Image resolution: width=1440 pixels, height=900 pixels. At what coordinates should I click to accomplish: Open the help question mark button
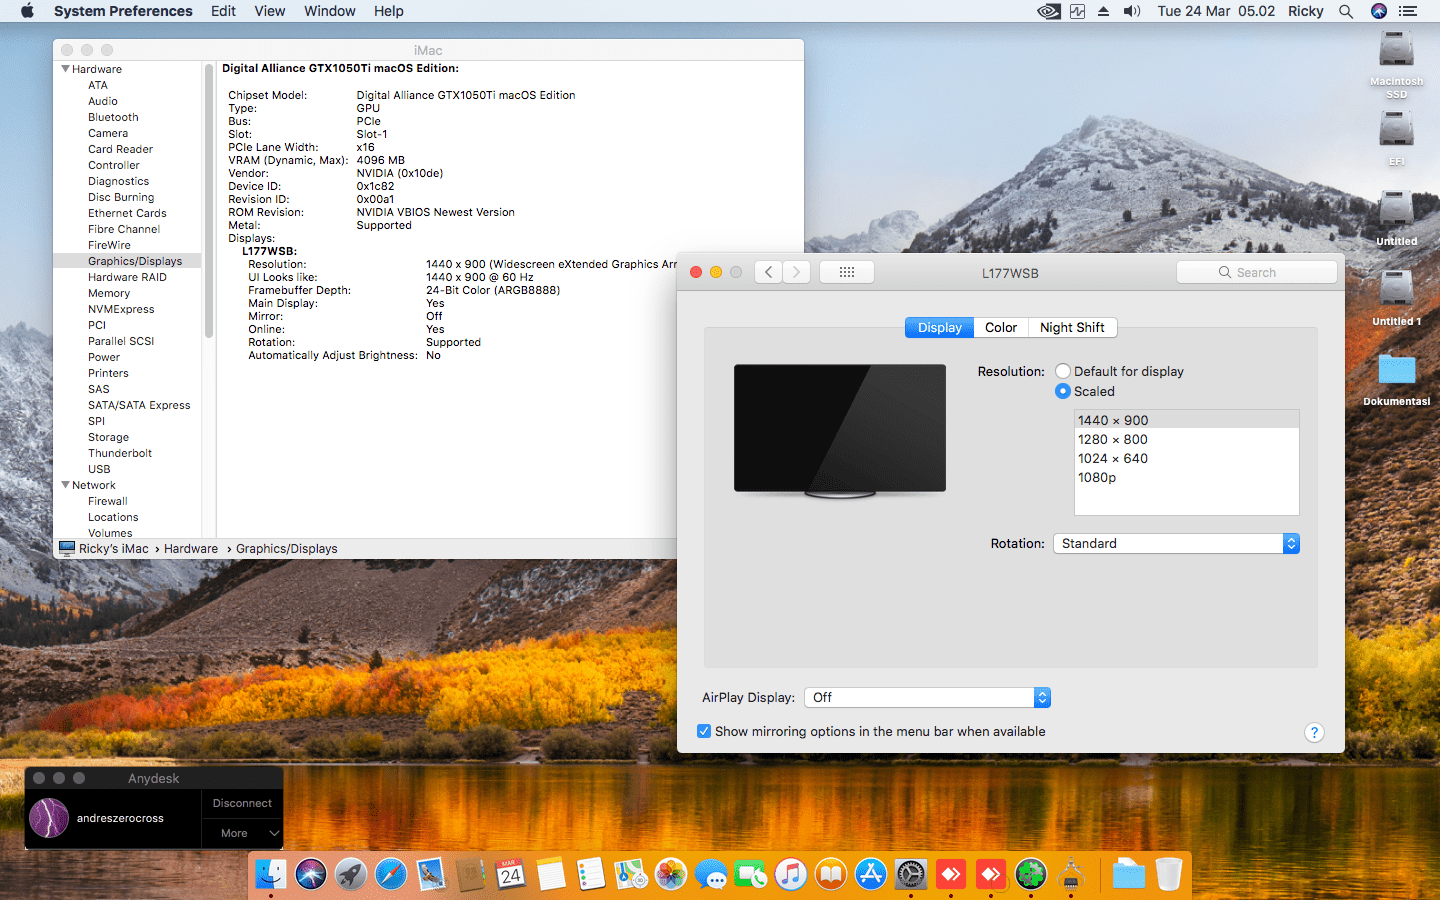click(1314, 732)
